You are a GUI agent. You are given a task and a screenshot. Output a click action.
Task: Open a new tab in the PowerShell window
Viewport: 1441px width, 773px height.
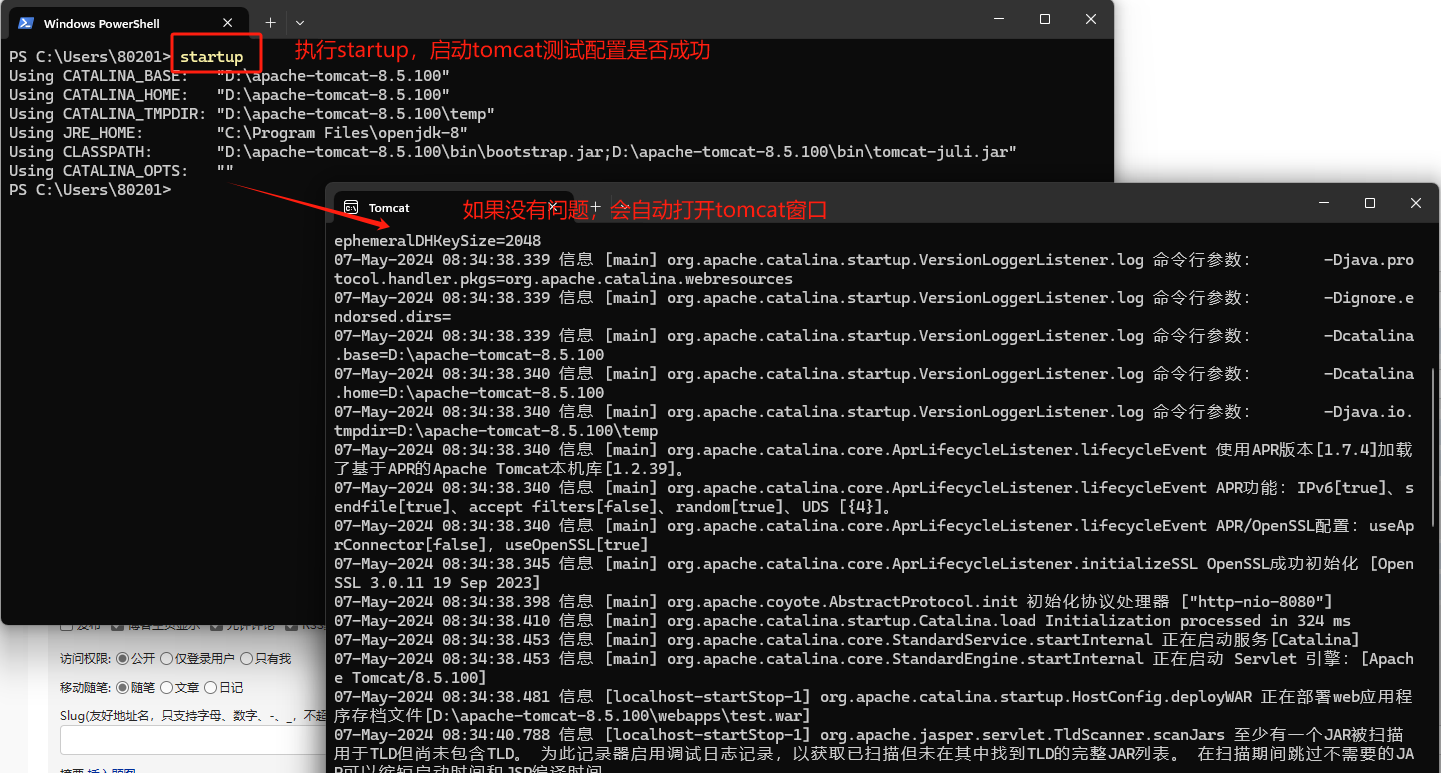click(270, 22)
